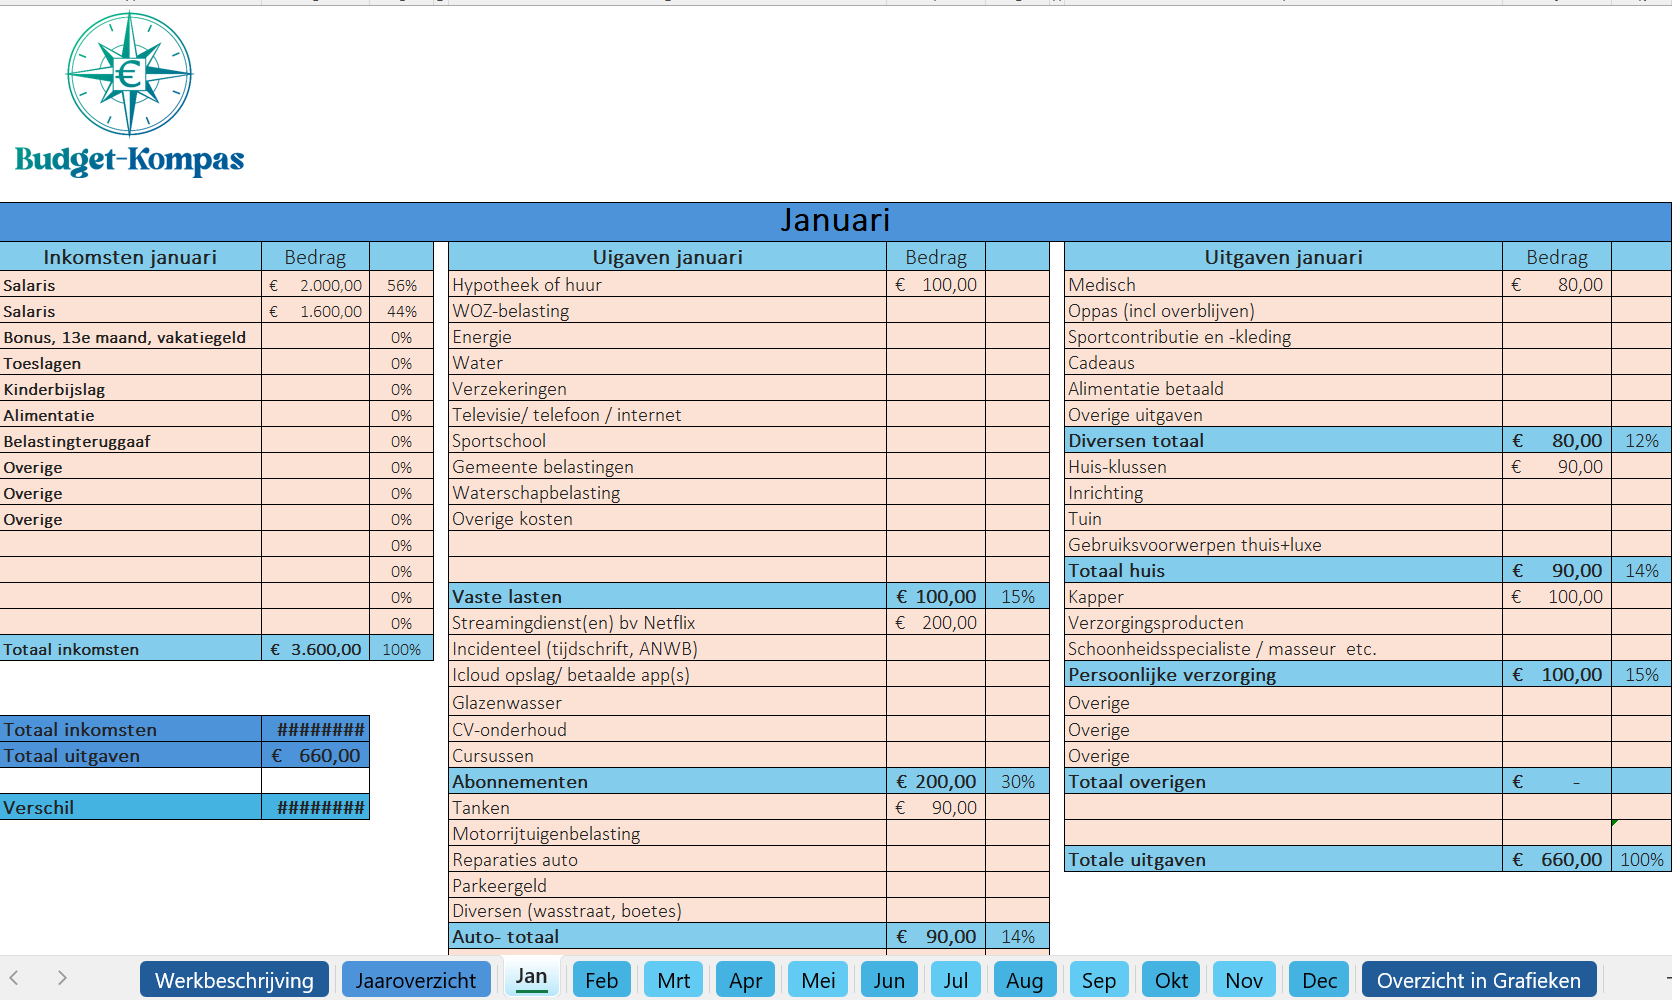Select the Kapper amount cell

coord(1556,597)
